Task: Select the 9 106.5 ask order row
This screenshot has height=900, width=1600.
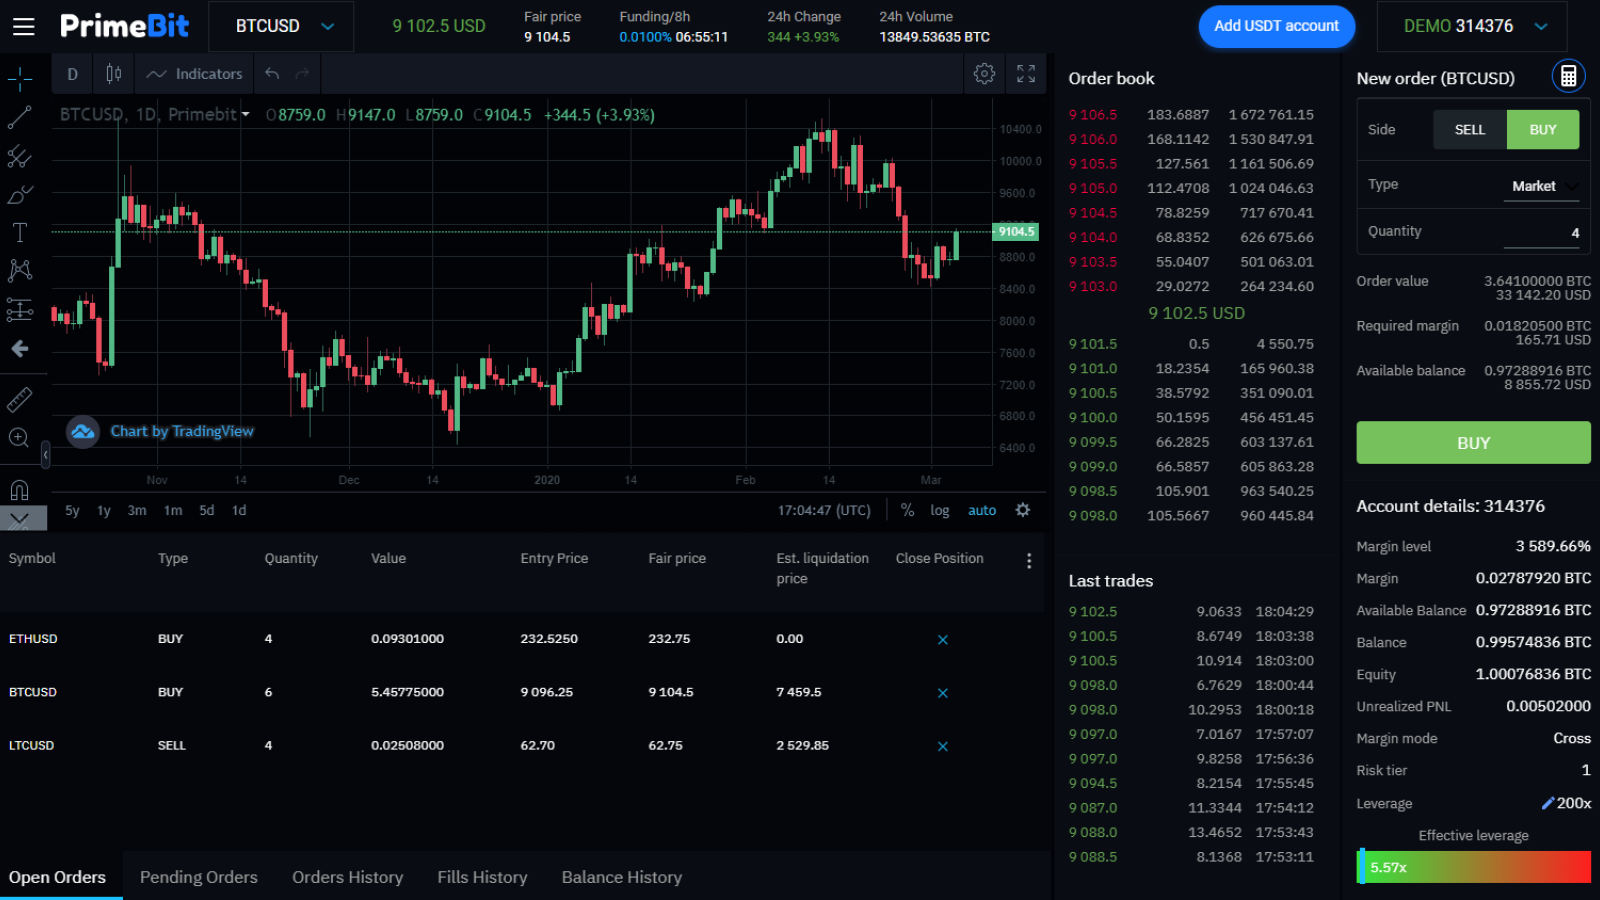Action: click(x=1191, y=115)
